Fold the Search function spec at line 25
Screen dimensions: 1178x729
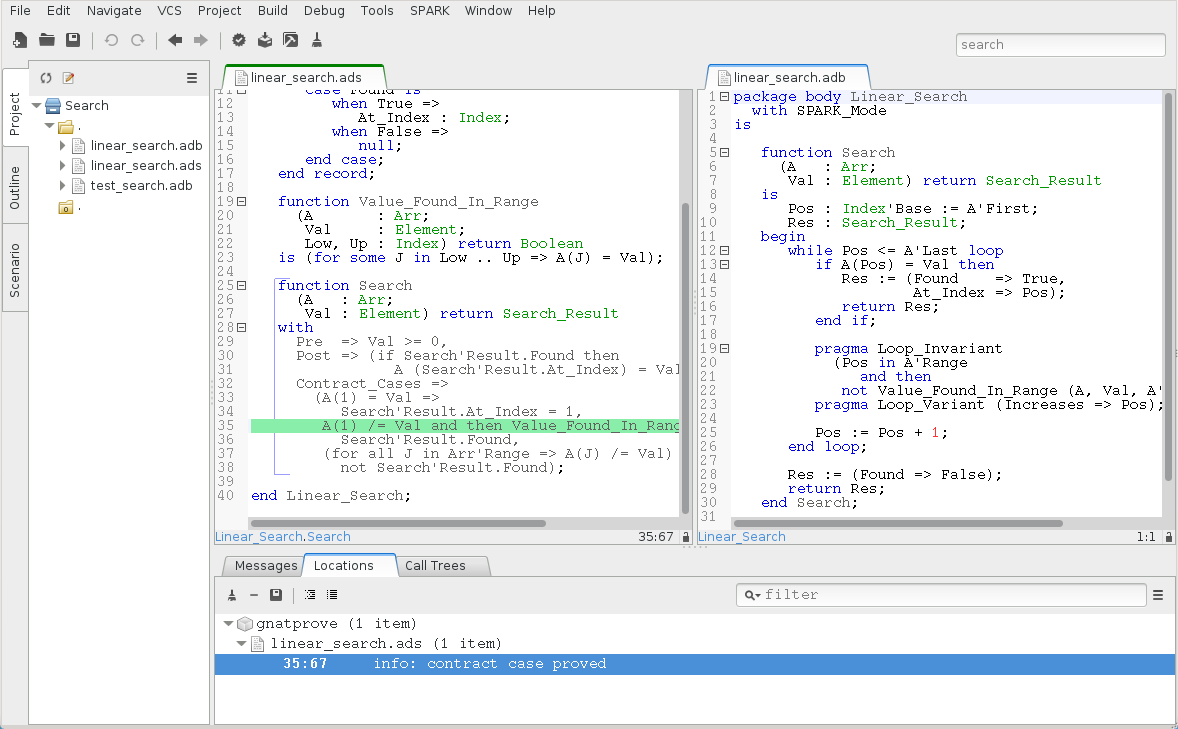click(x=242, y=286)
